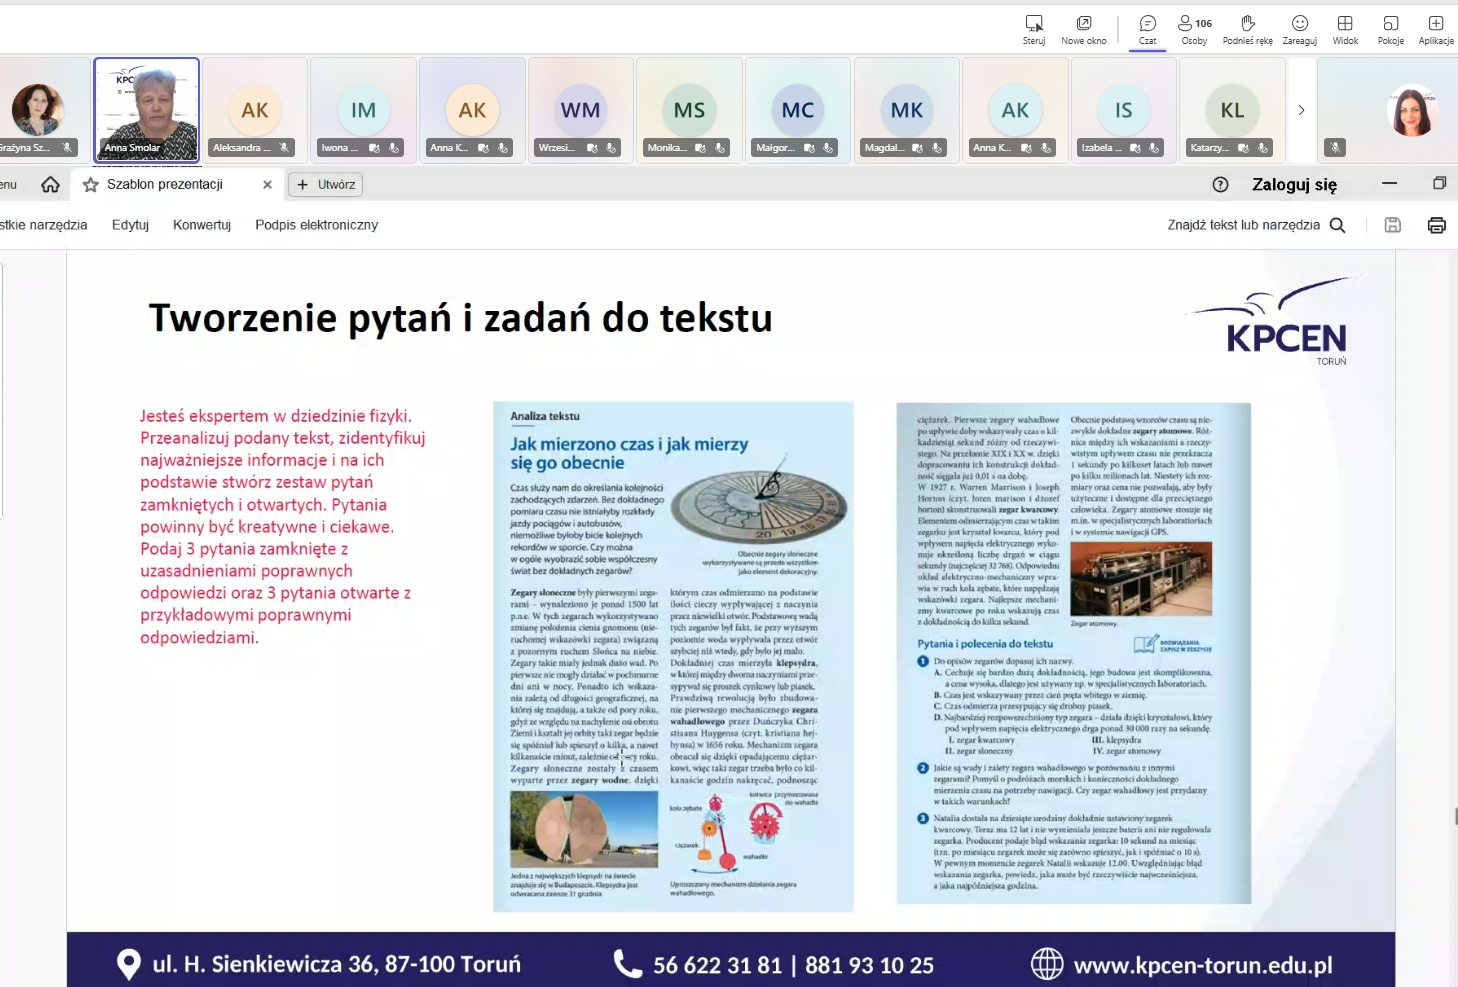Open the Steruj control option
This screenshot has height=987, width=1458.
coord(1034,30)
